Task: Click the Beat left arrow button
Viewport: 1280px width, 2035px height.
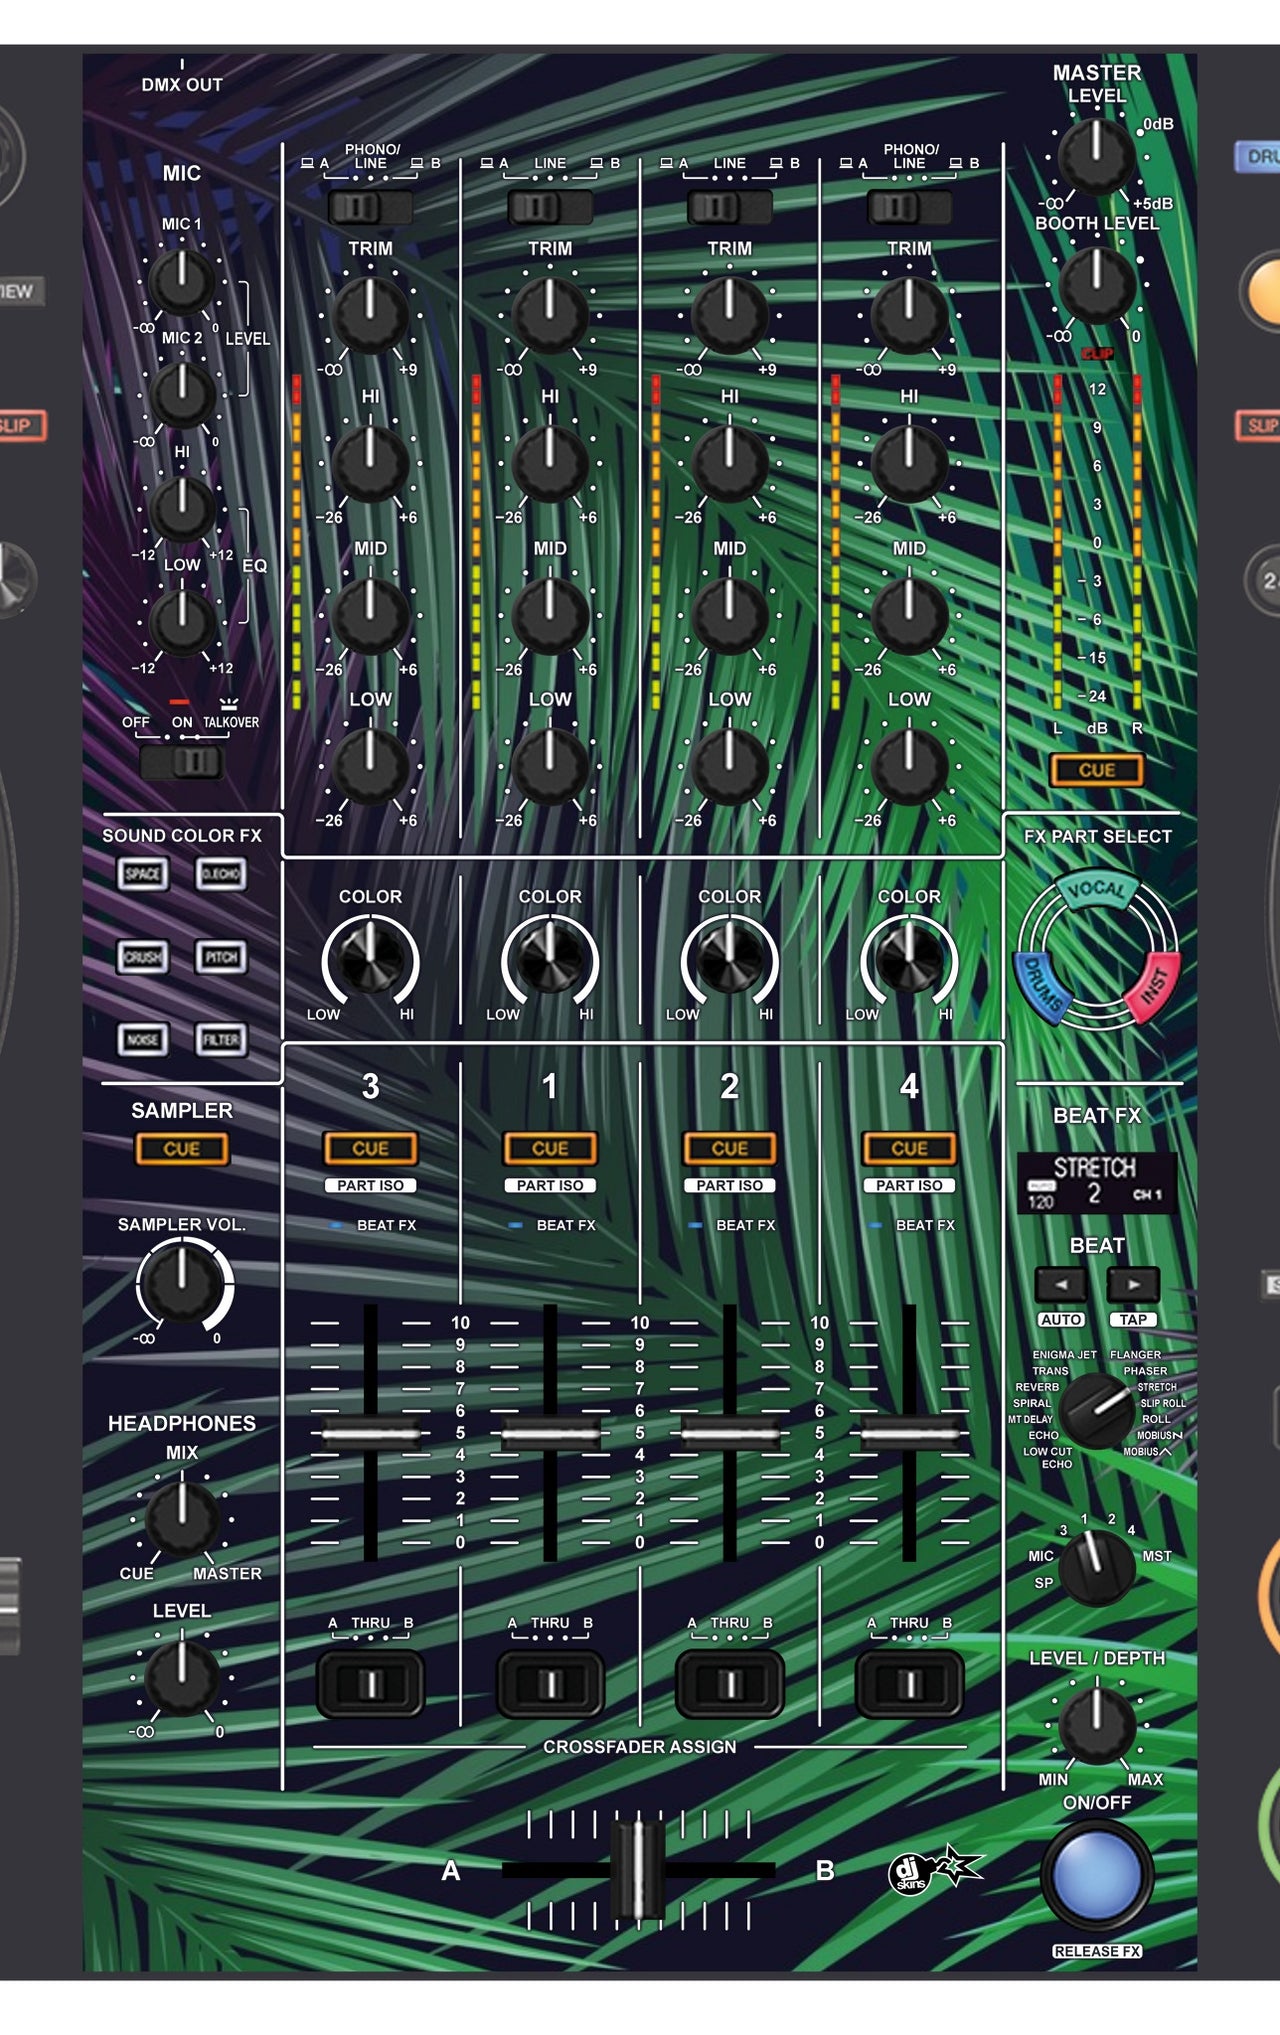Action: point(1061,1284)
